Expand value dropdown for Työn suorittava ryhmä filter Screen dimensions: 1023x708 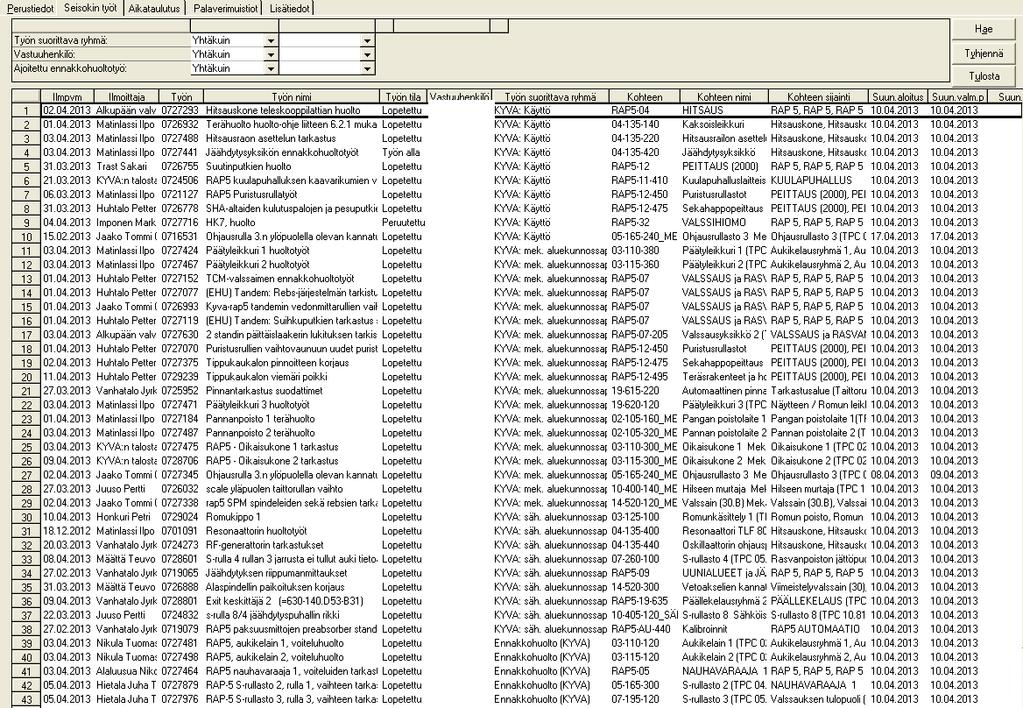point(367,40)
